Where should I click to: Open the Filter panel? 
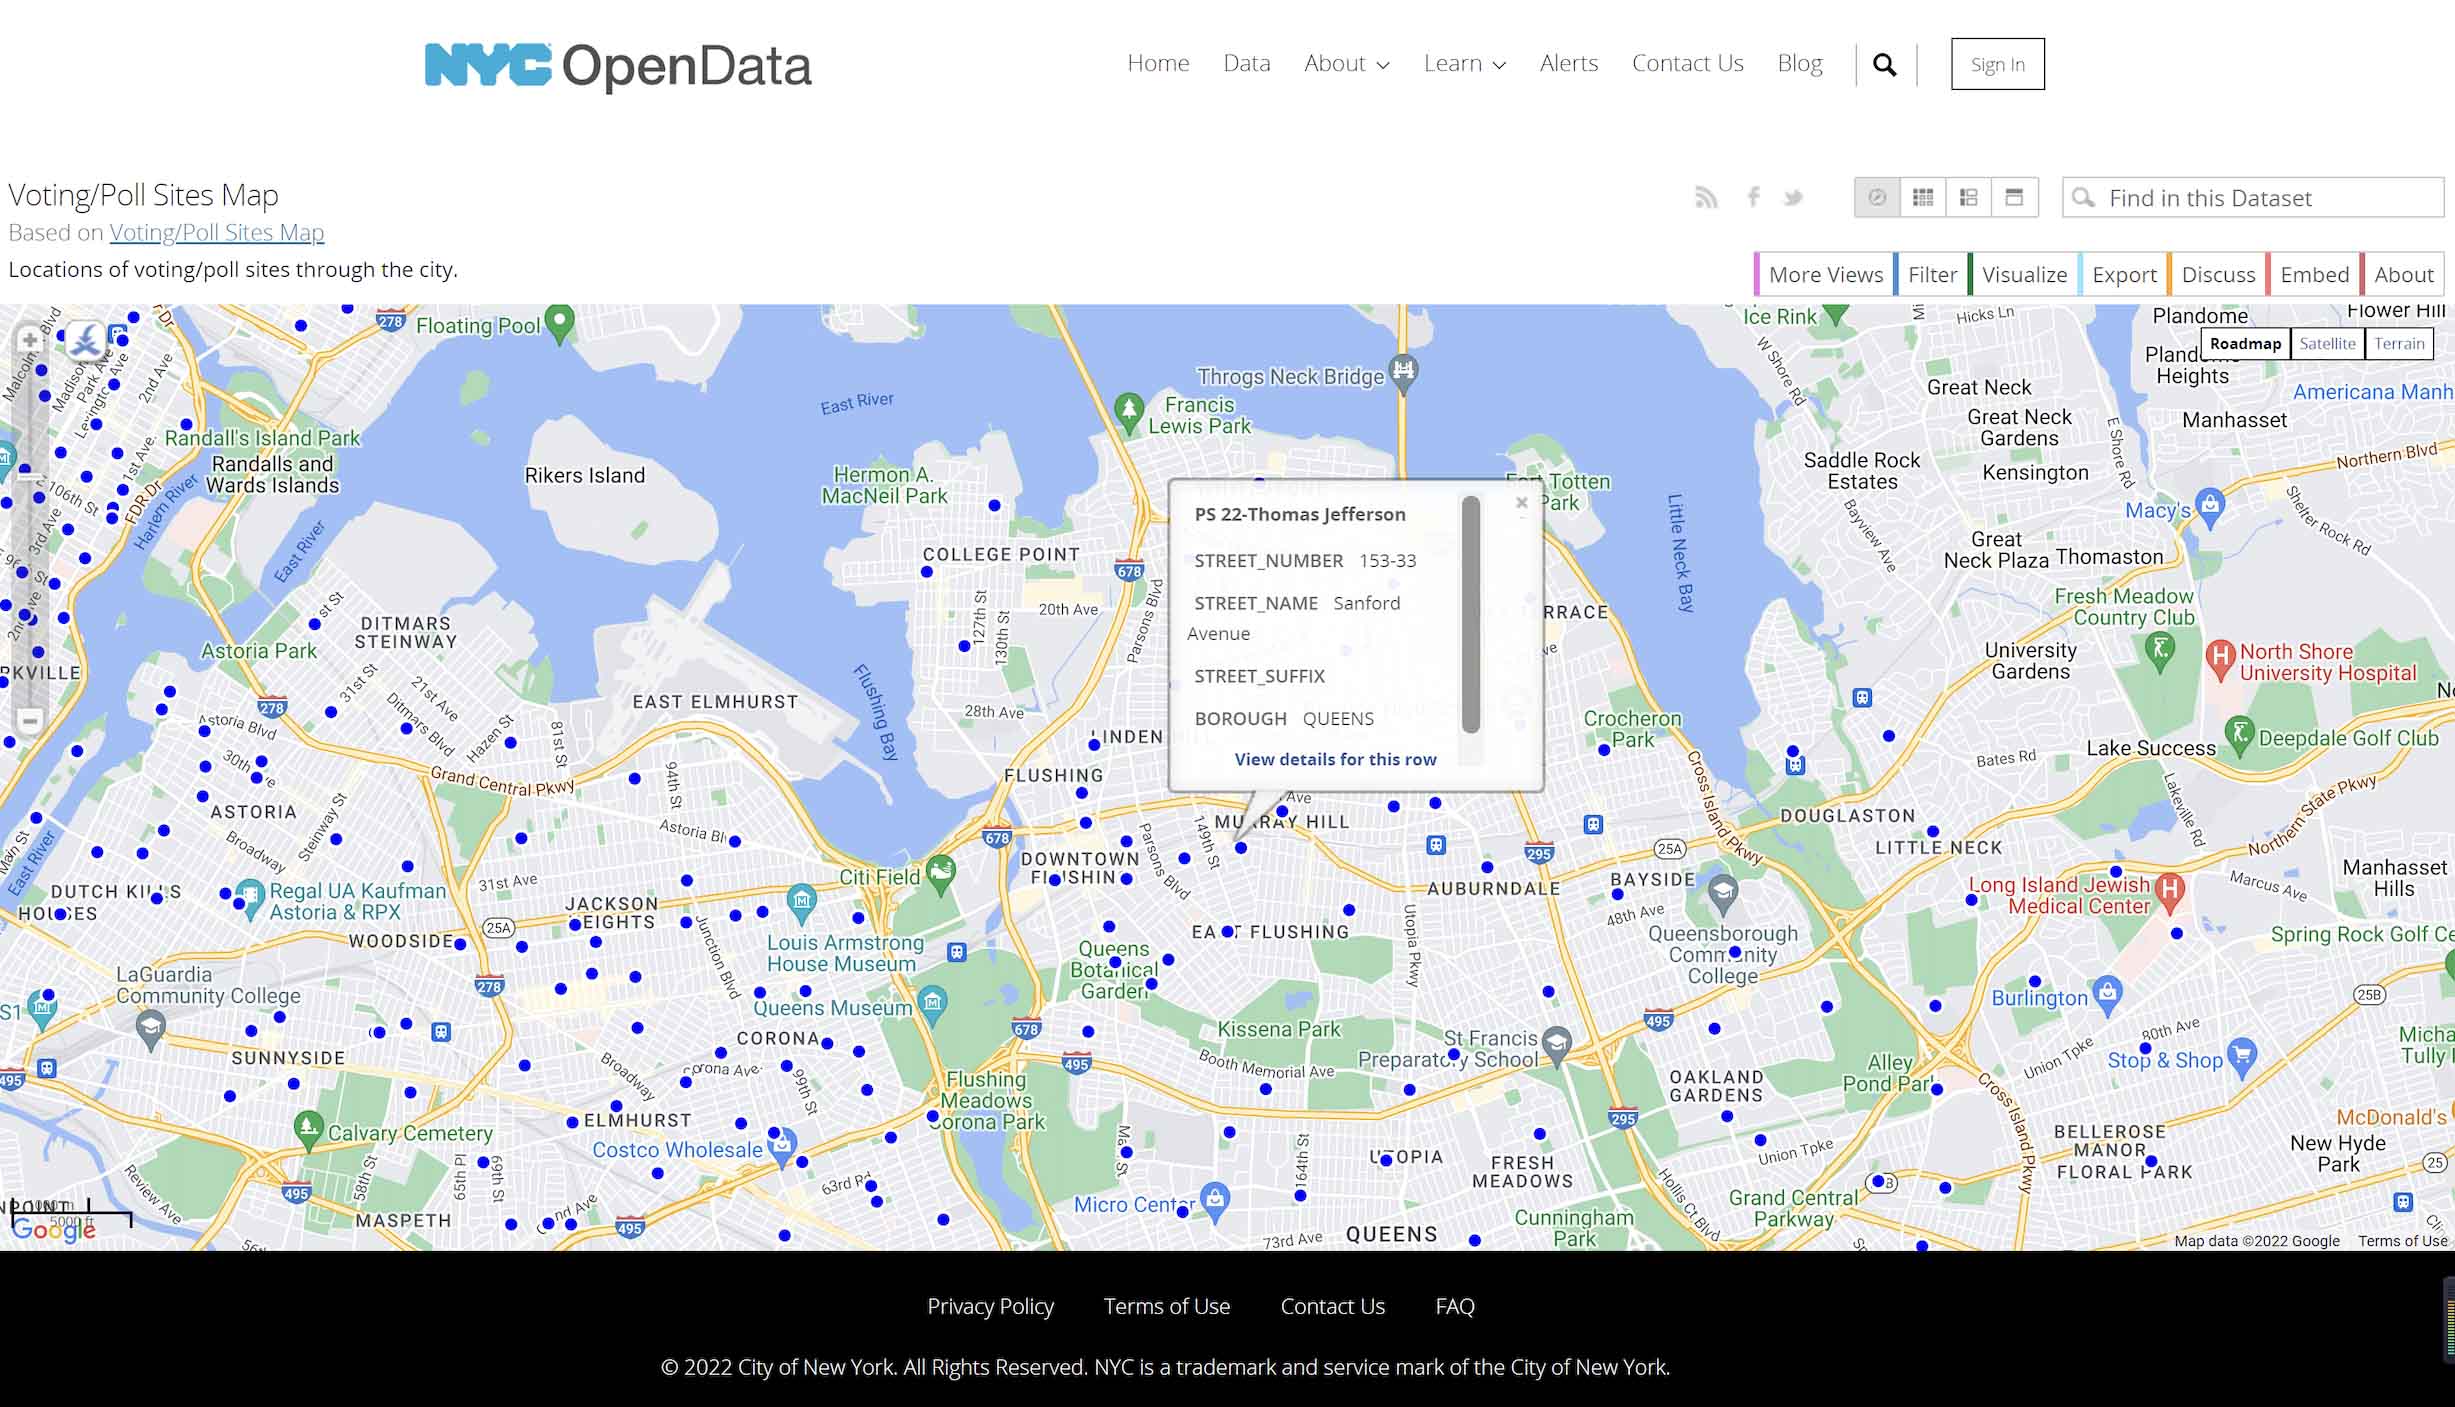tap(1930, 274)
